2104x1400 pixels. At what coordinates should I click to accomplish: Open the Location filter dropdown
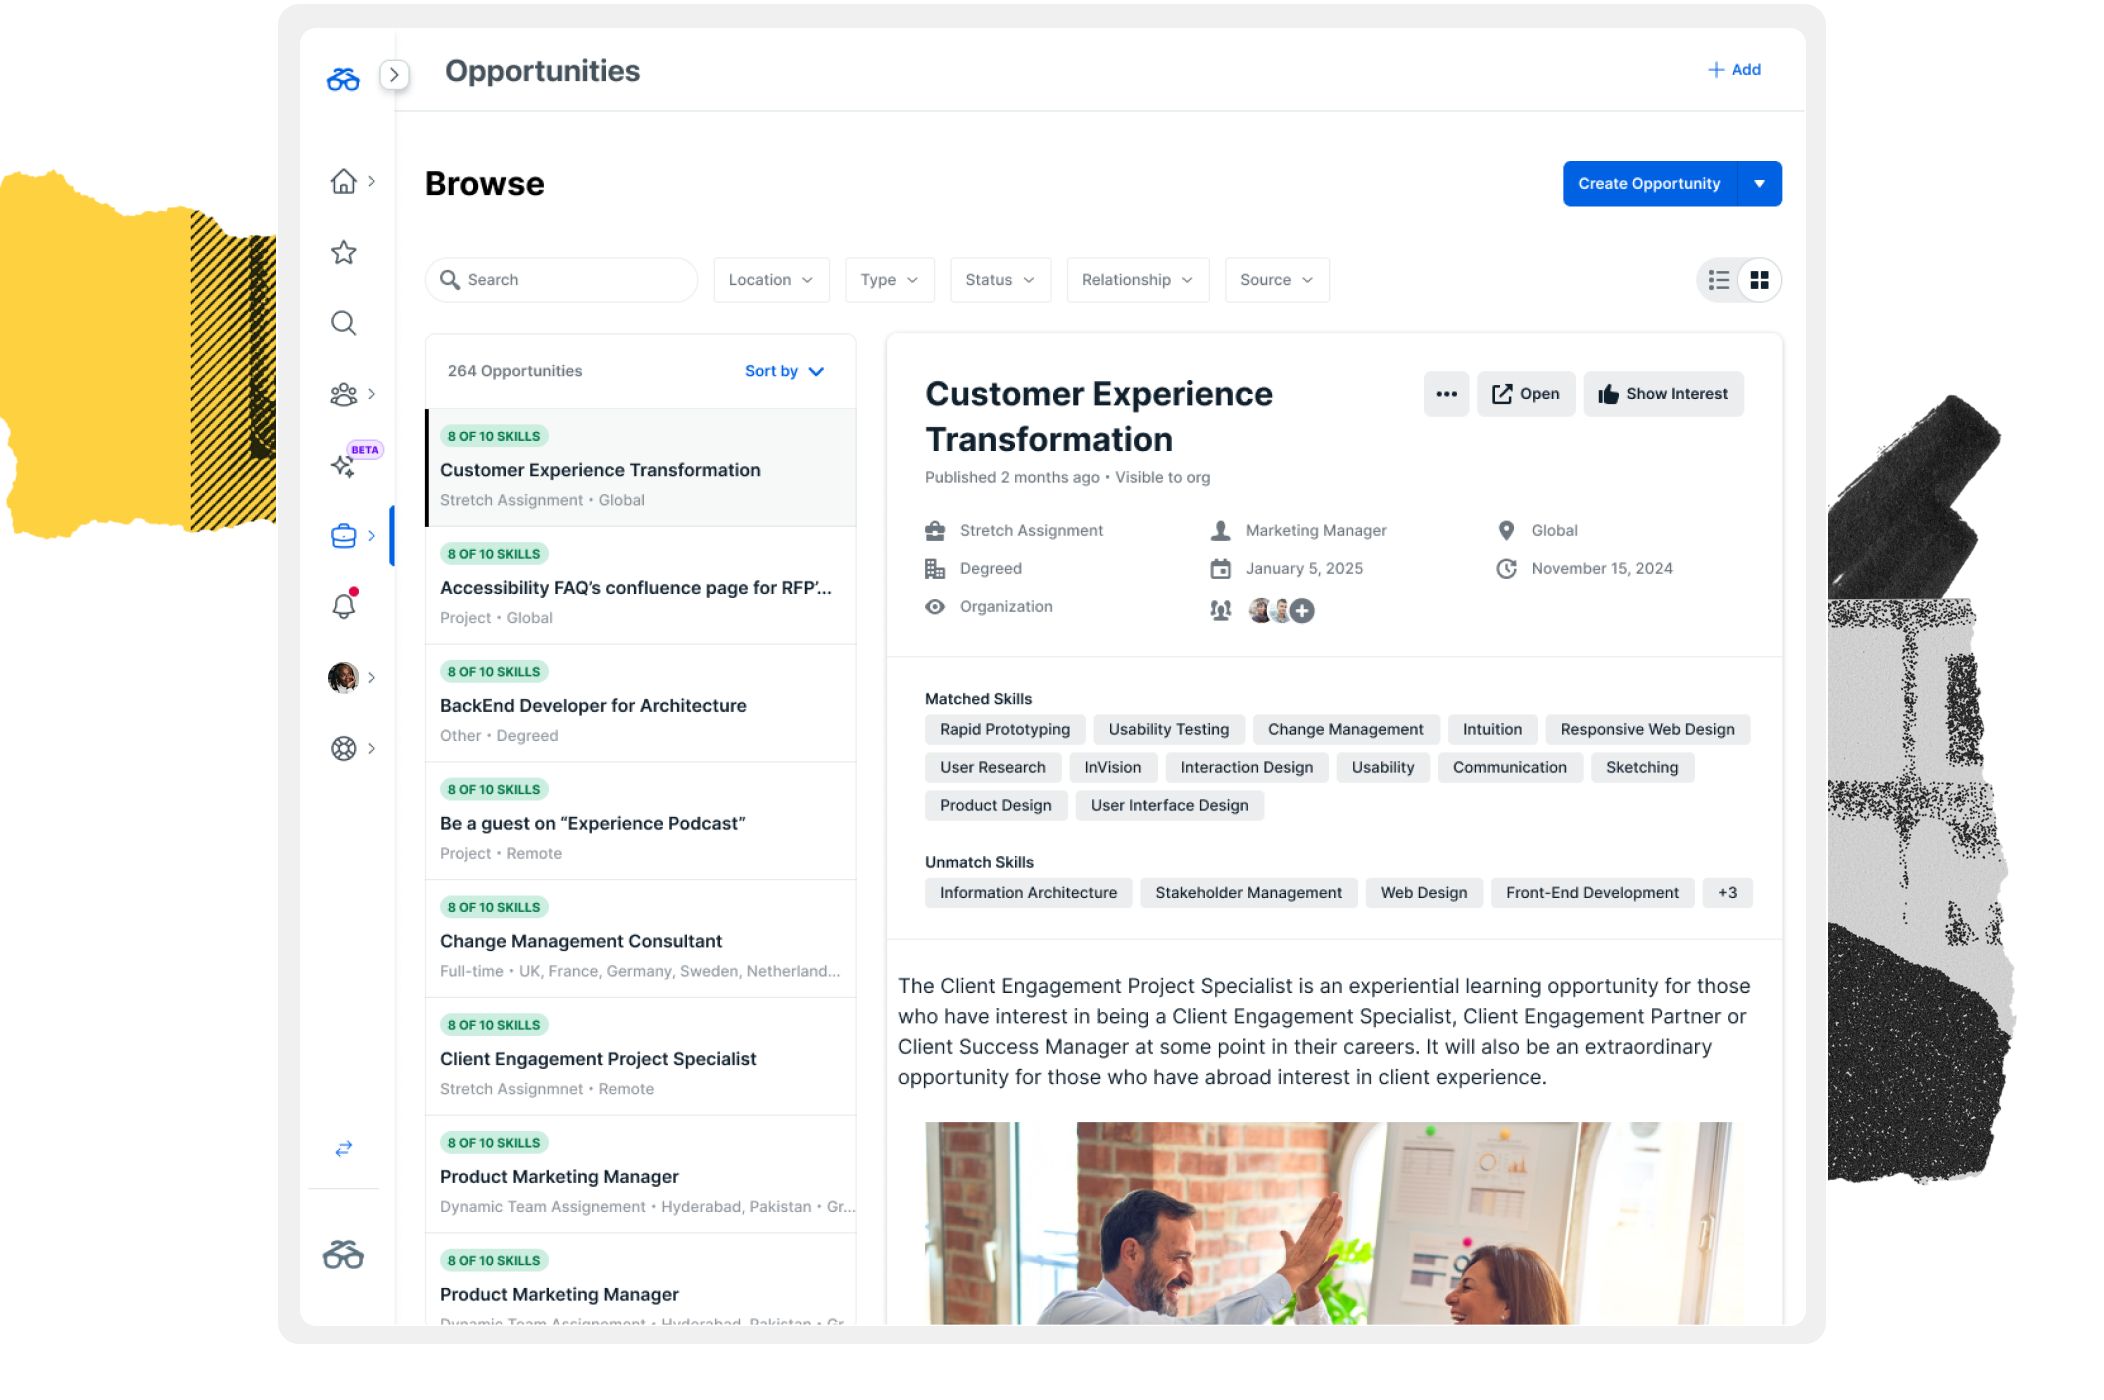(771, 280)
